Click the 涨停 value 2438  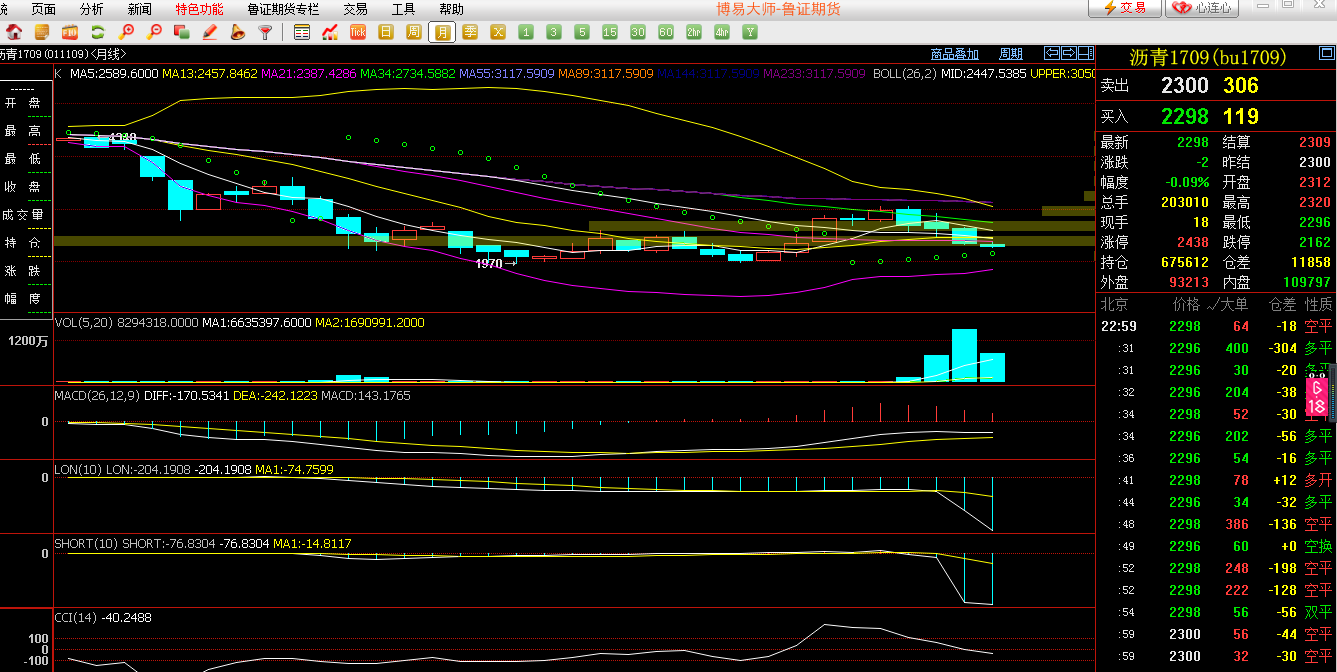point(1193,242)
